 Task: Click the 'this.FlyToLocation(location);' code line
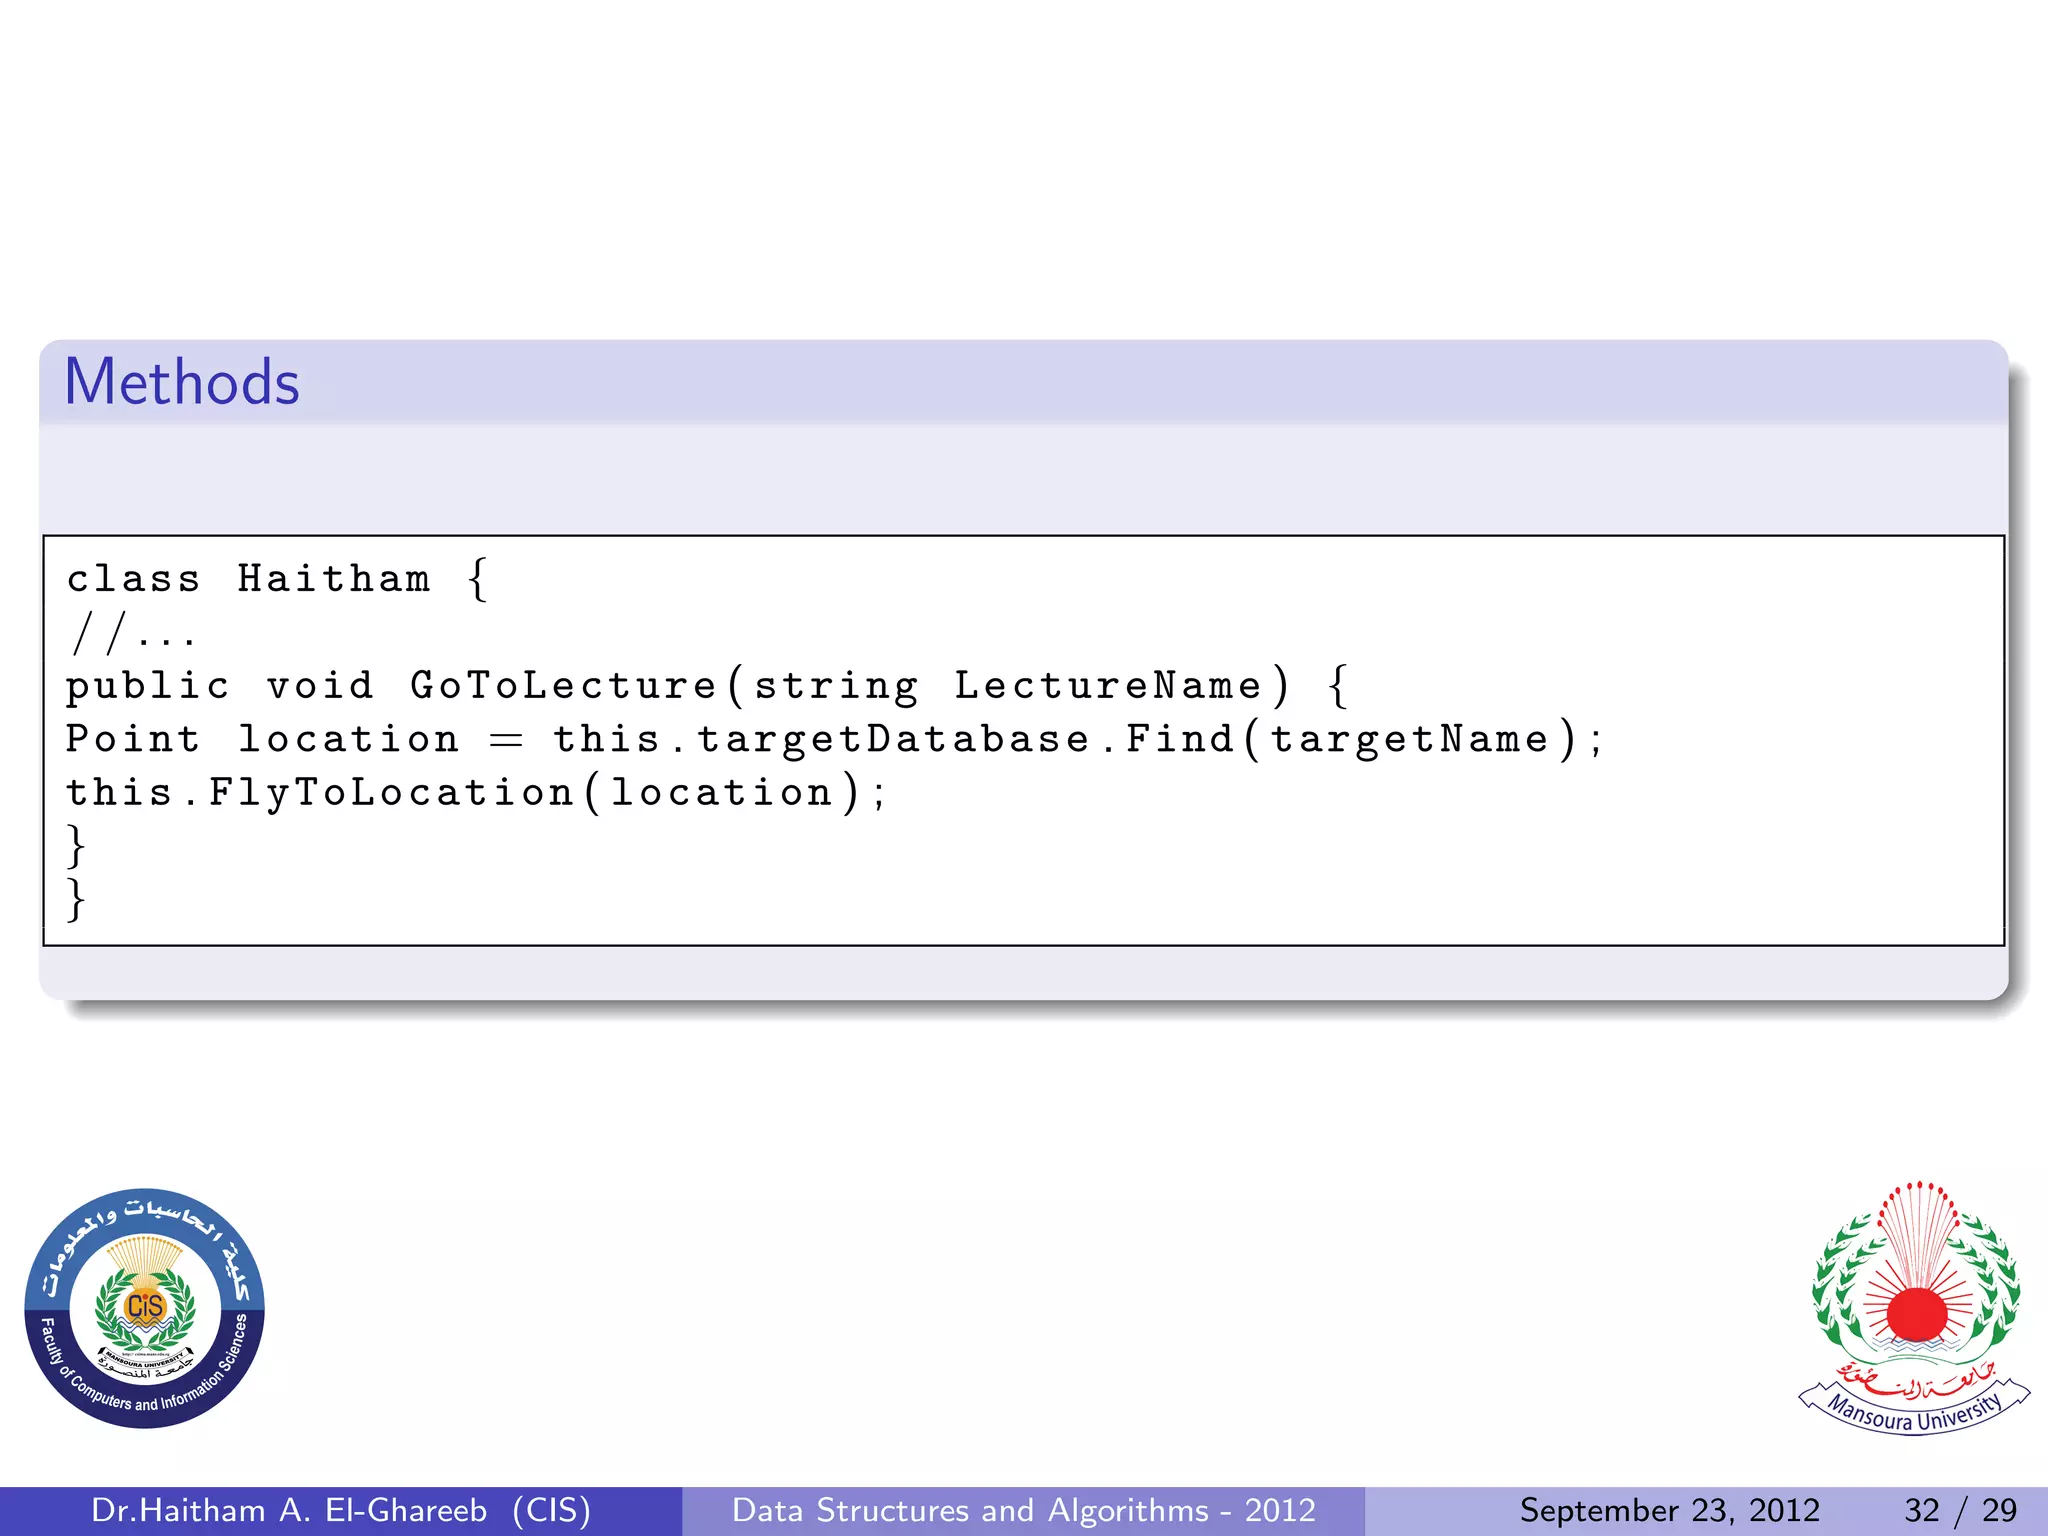pos(476,793)
